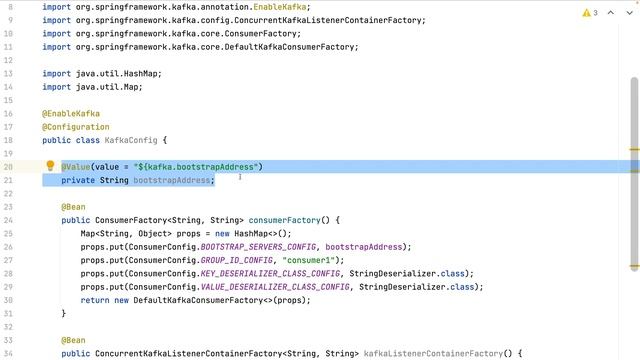This screenshot has height=360, width=640.
Task: Click the "consumer1" string literal
Action: coord(309,260)
